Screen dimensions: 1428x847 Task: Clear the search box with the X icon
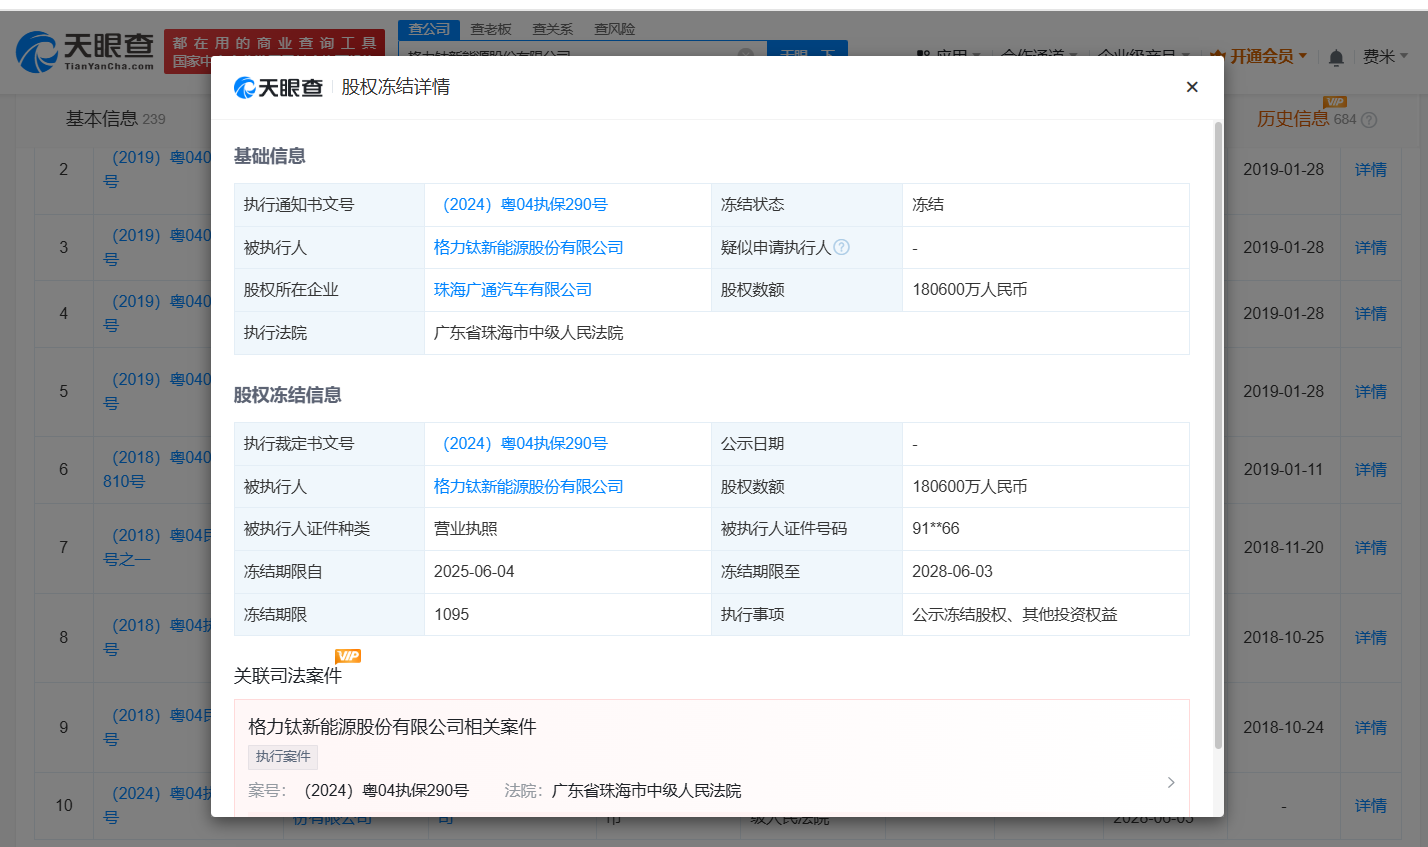pos(746,54)
